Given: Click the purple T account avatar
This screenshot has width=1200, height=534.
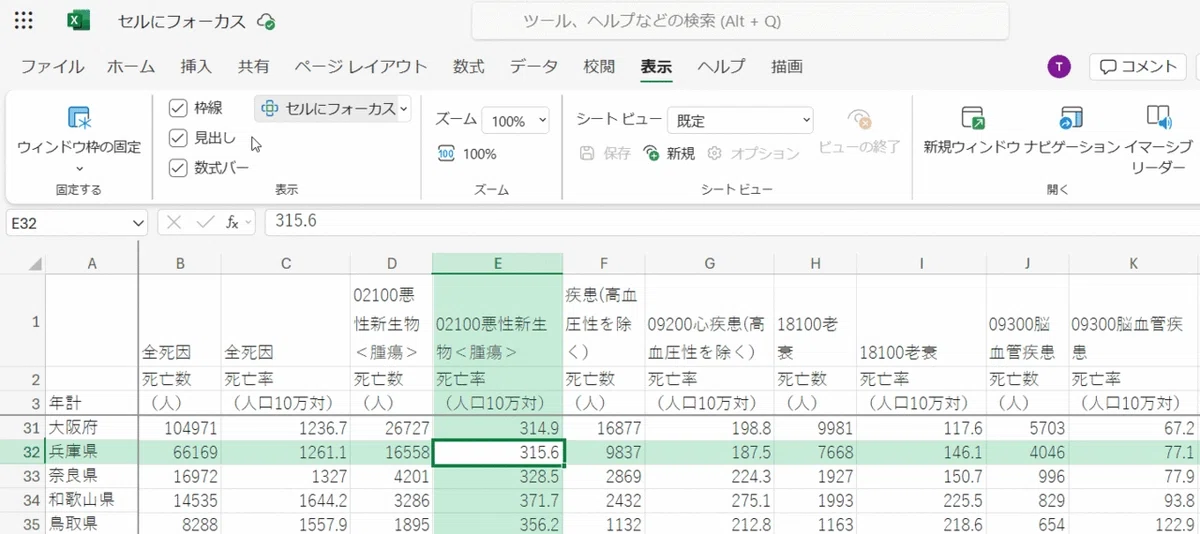Looking at the screenshot, I should coord(1058,67).
